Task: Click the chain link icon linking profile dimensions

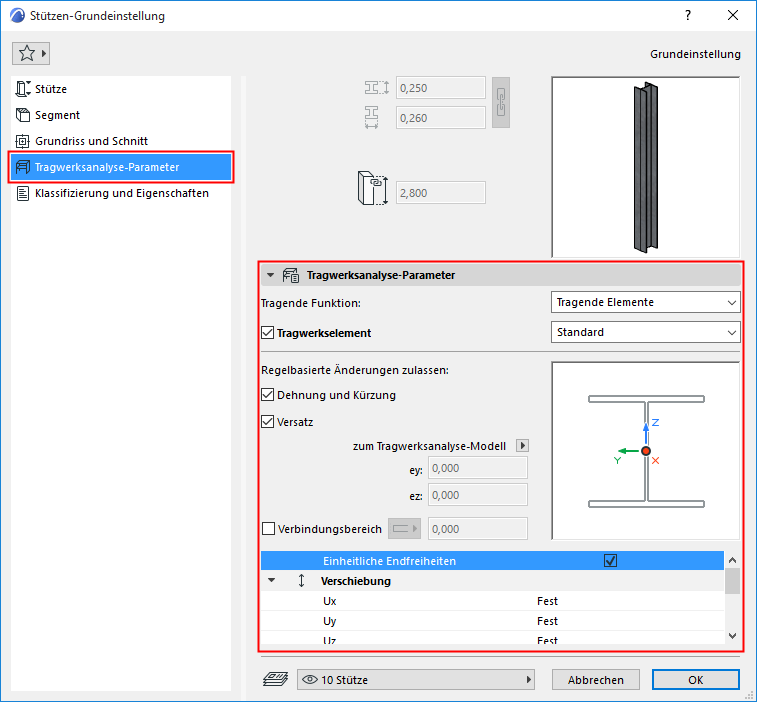Action: 501,102
